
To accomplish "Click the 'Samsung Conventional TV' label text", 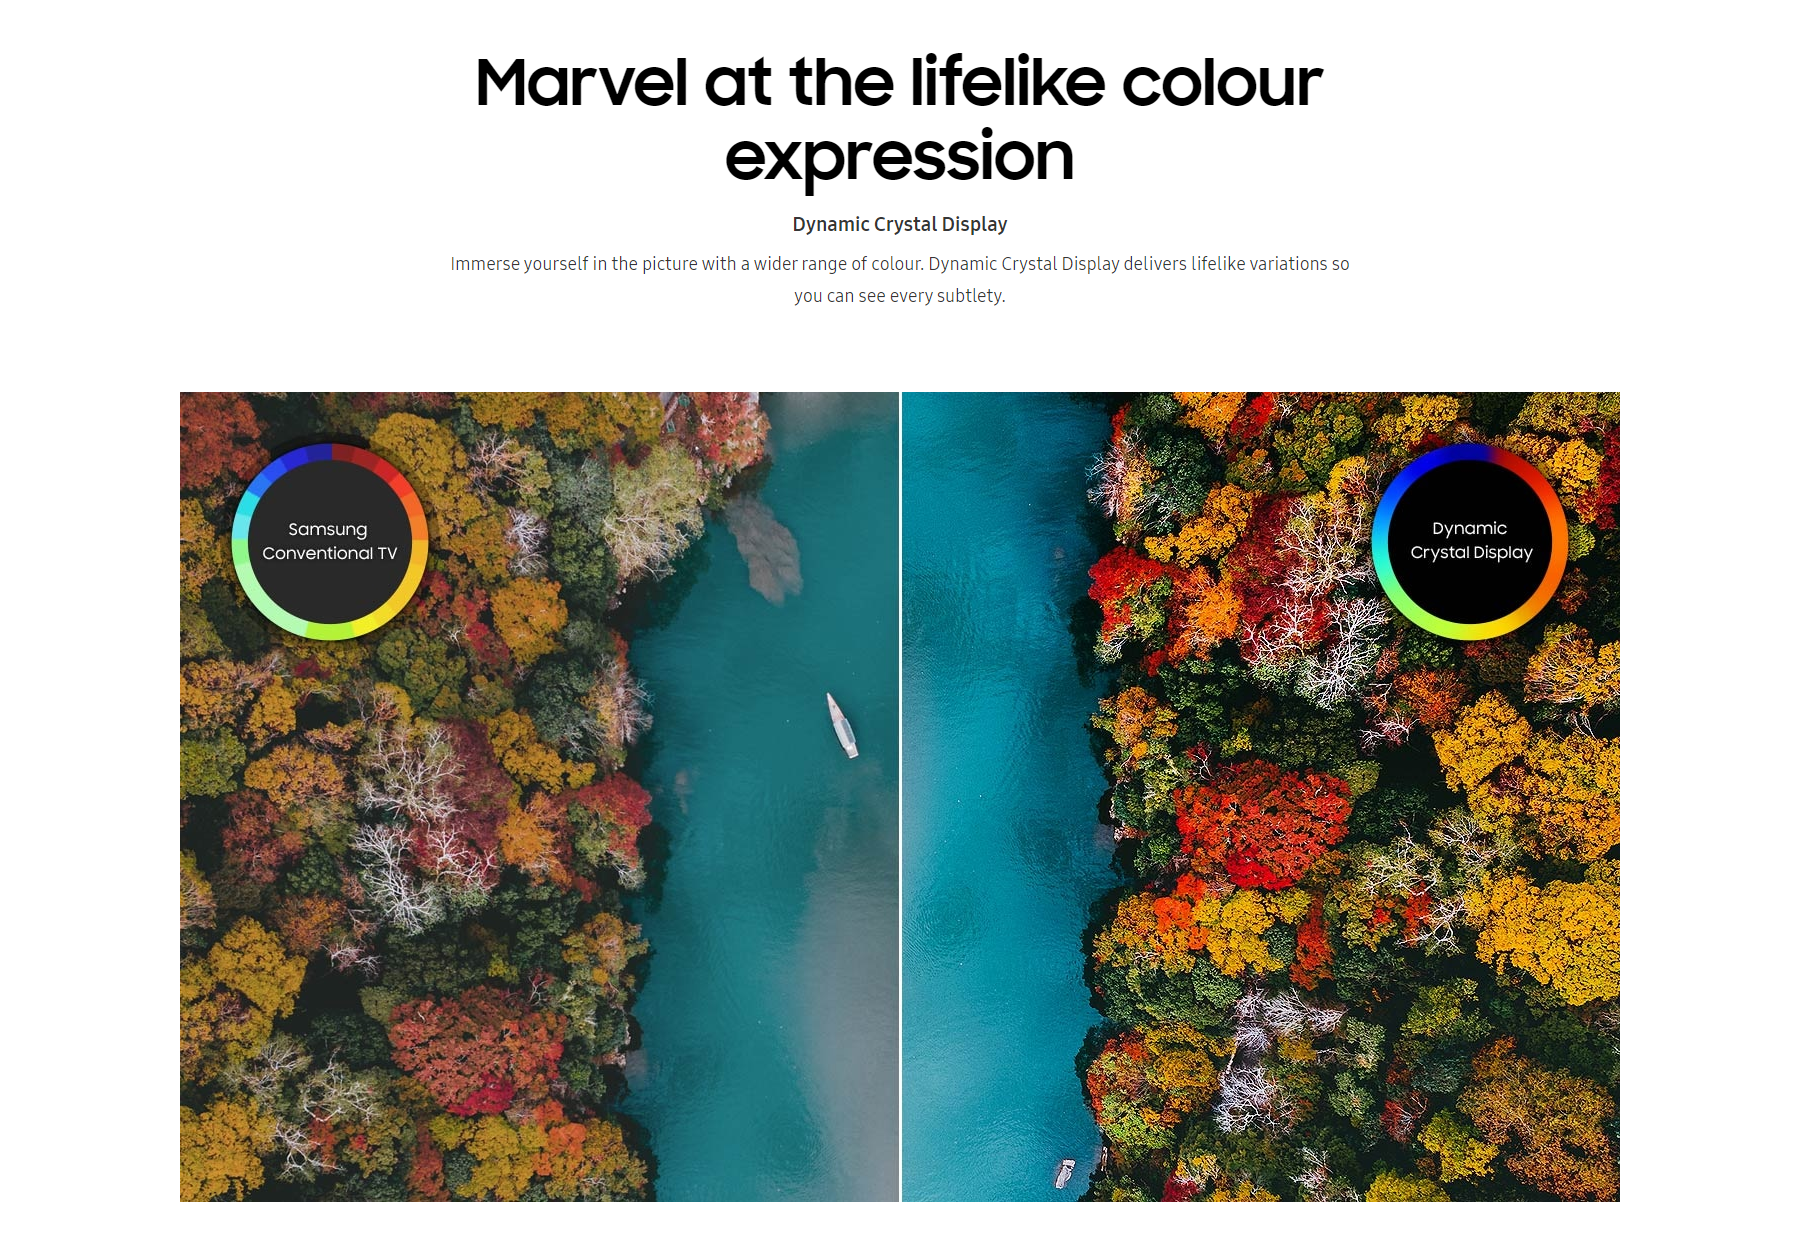I will coord(329,541).
